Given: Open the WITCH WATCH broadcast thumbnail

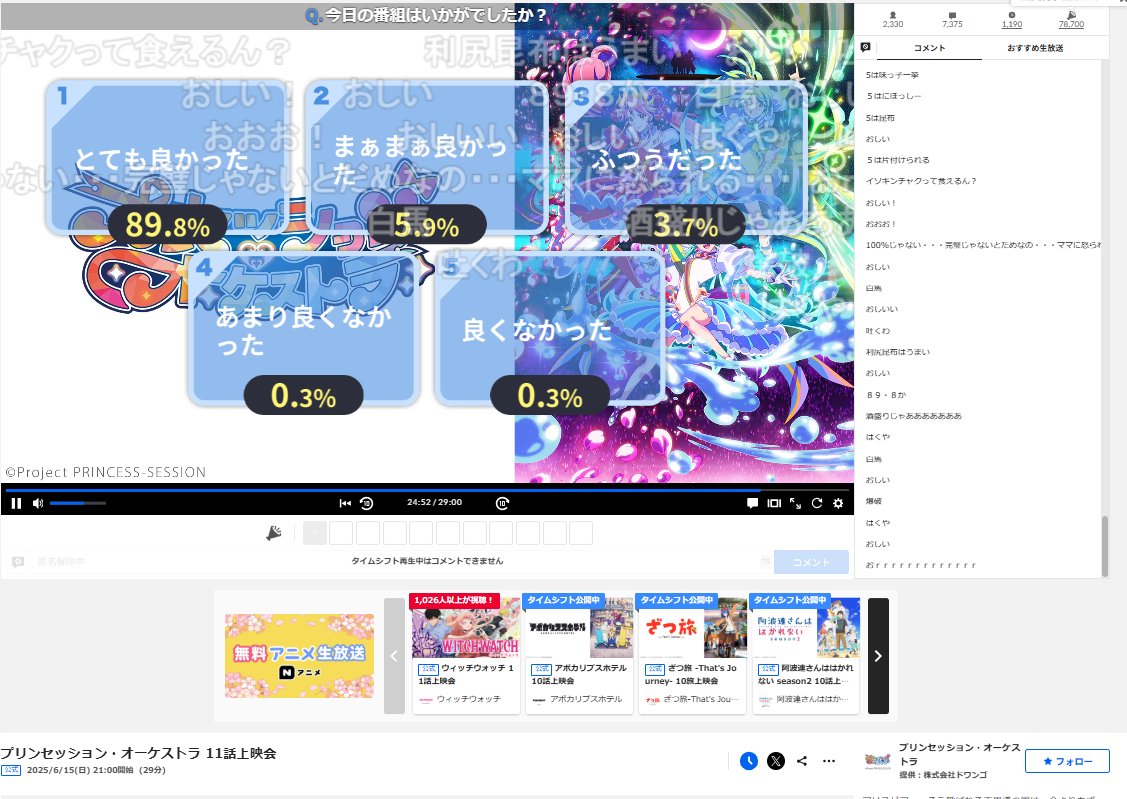Looking at the screenshot, I should point(466,627).
